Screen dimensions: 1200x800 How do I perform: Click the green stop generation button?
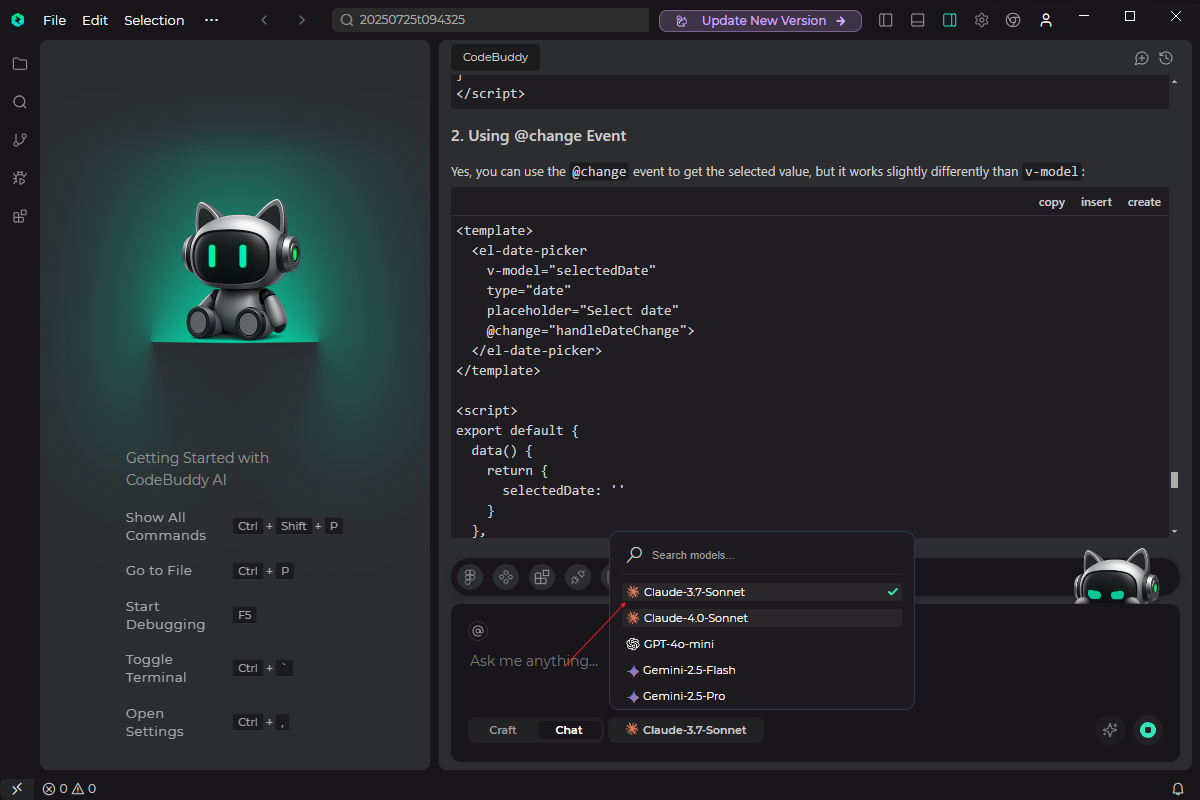[1148, 730]
